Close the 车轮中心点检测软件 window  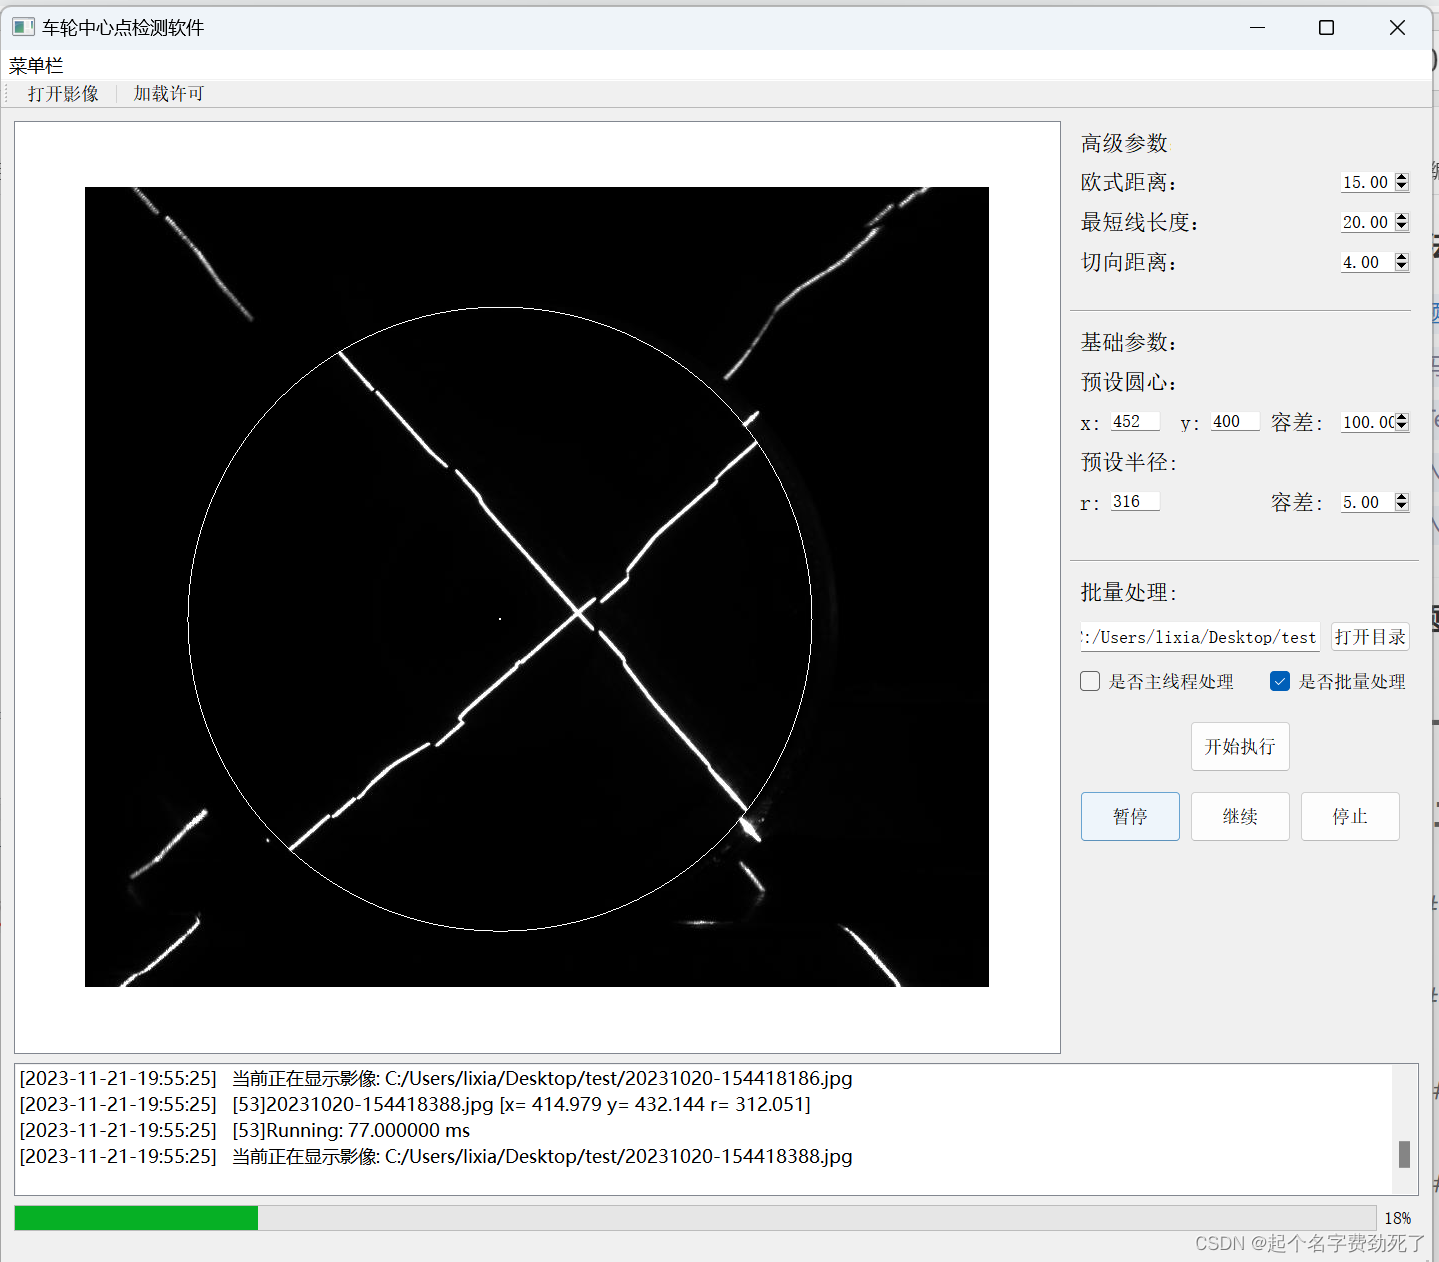tap(1397, 28)
